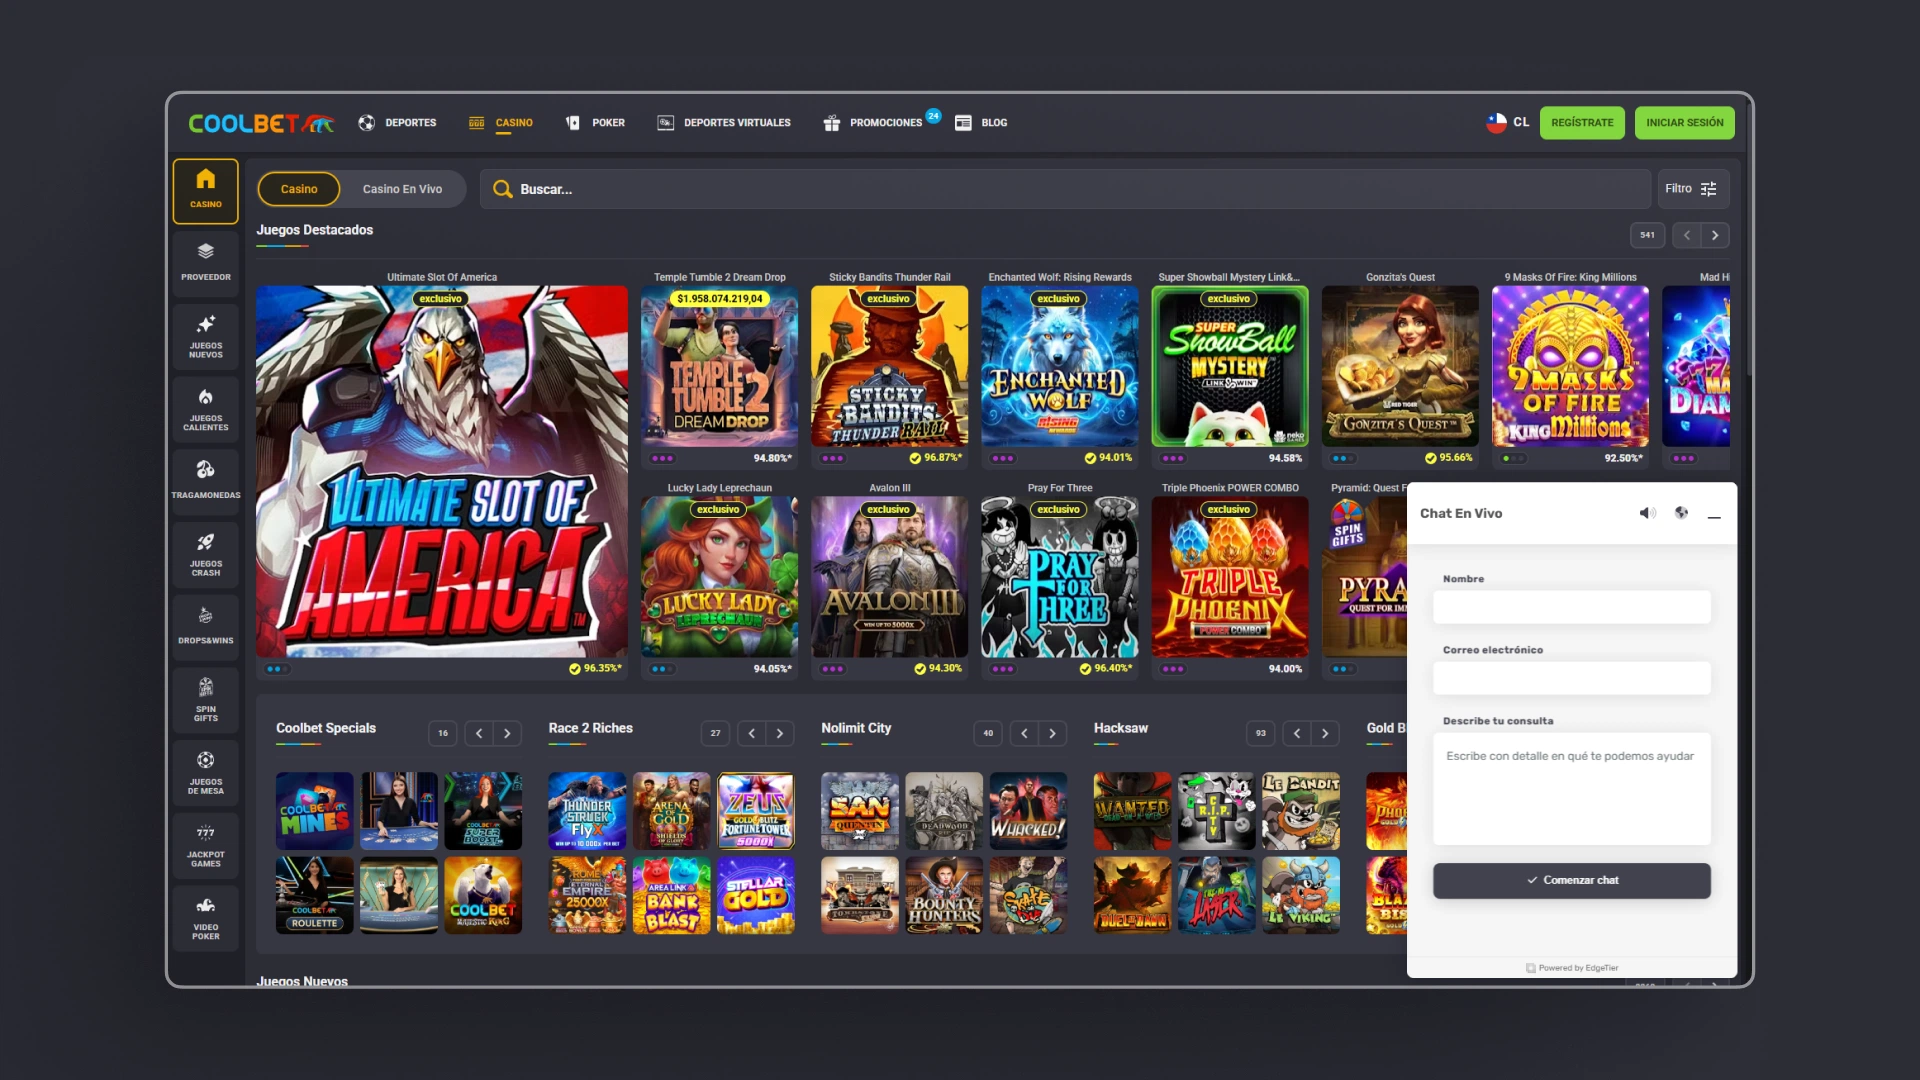Open Juegos de Mesa in the sidebar
1920x1080 pixels.
pyautogui.click(x=206, y=772)
